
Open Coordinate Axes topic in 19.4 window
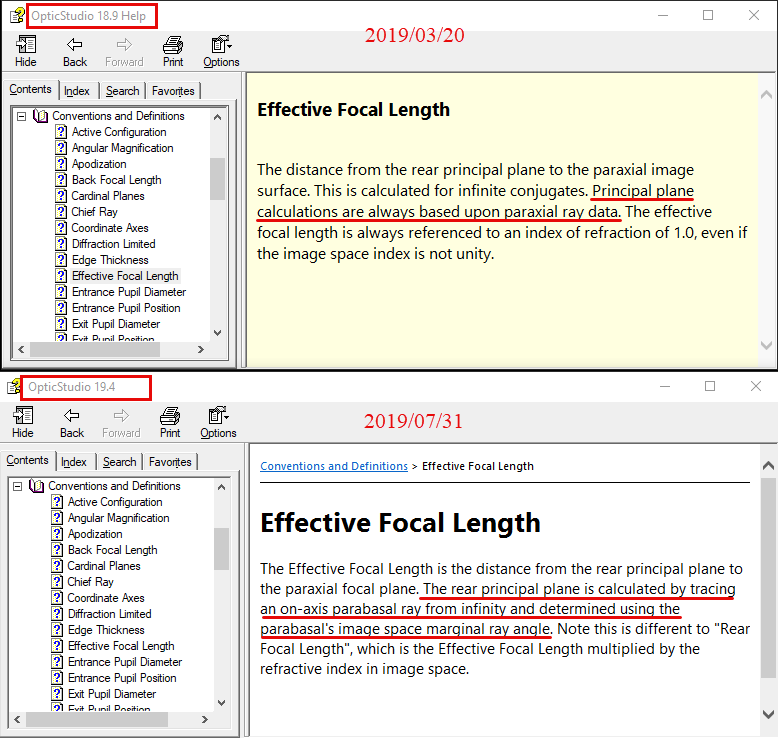[106, 598]
